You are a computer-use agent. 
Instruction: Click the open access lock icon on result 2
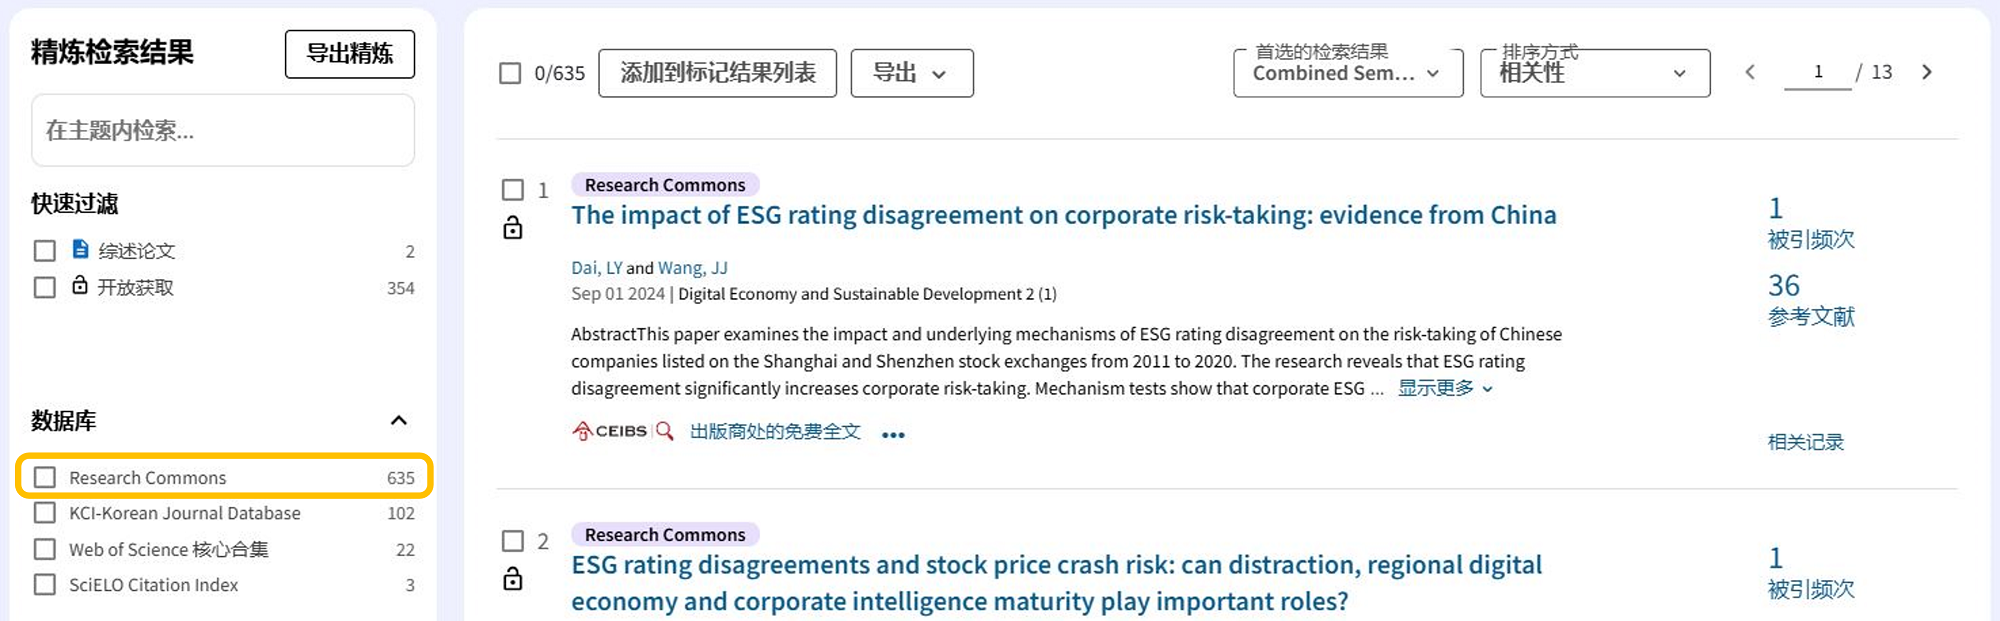point(513,579)
